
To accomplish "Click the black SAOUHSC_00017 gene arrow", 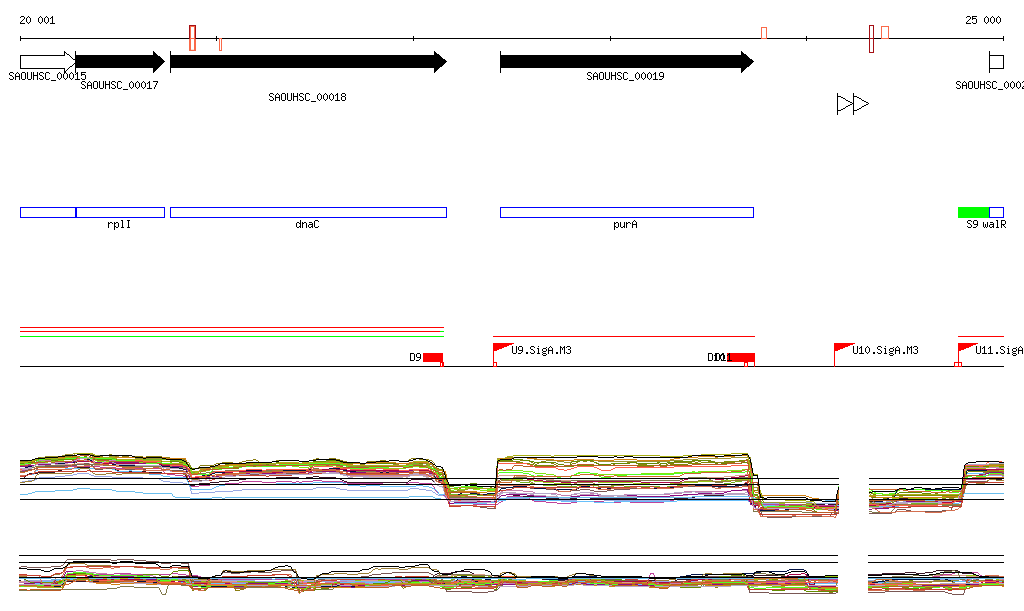I will (120, 62).
